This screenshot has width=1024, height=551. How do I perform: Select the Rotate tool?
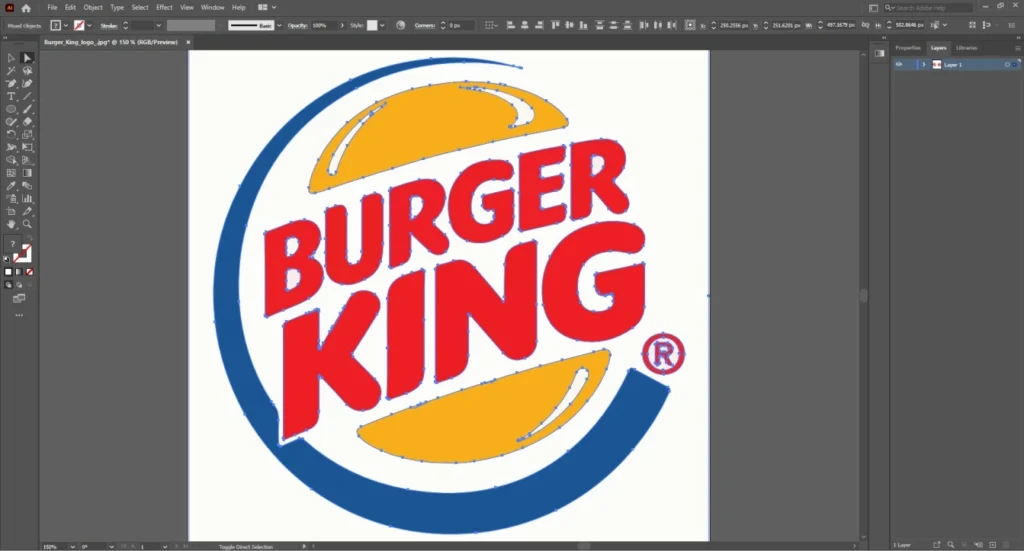click(x=11, y=134)
